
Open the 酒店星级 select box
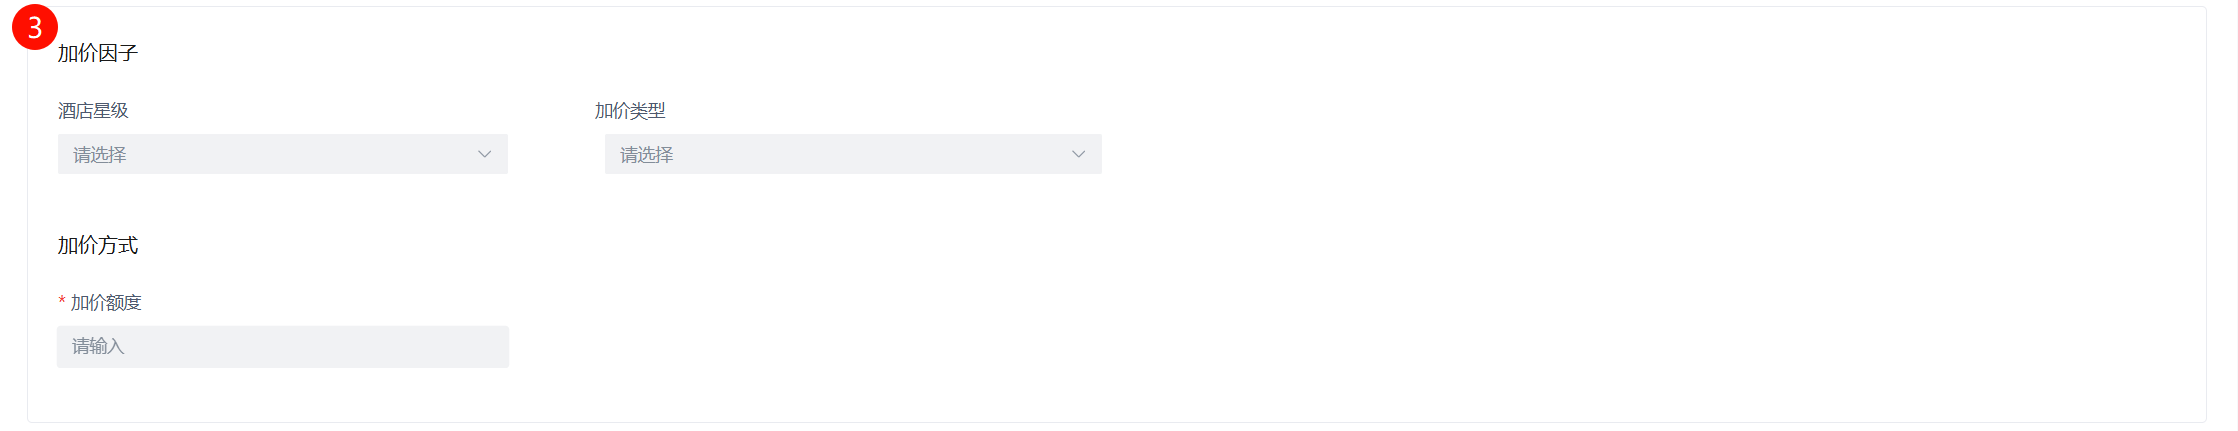tap(283, 154)
